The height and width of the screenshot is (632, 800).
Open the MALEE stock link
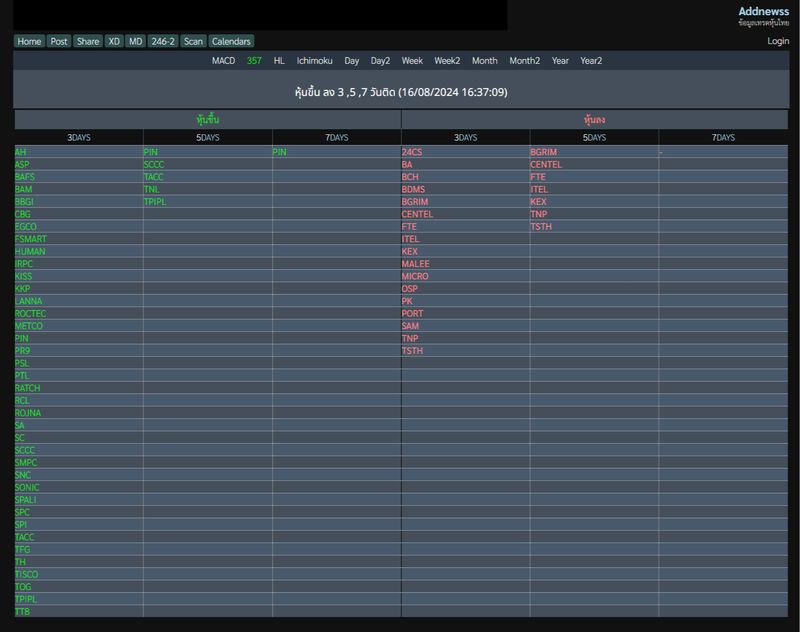coord(415,264)
